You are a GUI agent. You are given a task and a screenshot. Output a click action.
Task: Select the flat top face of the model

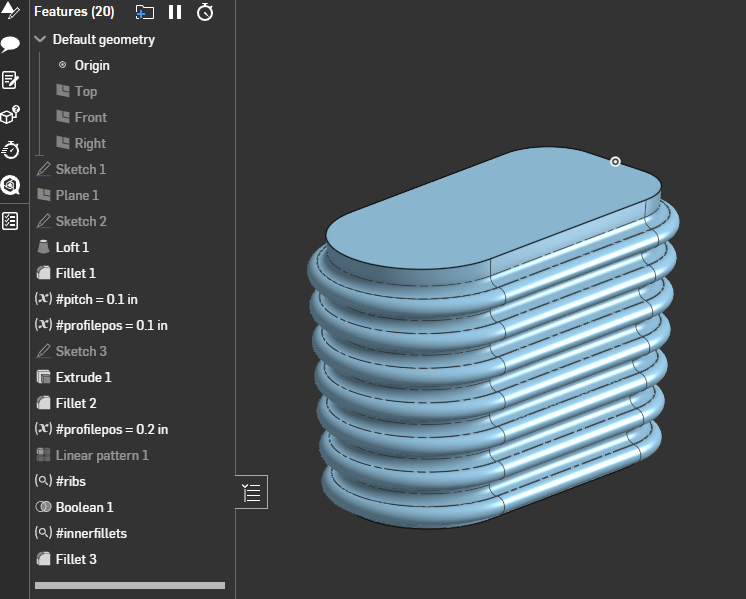point(493,206)
